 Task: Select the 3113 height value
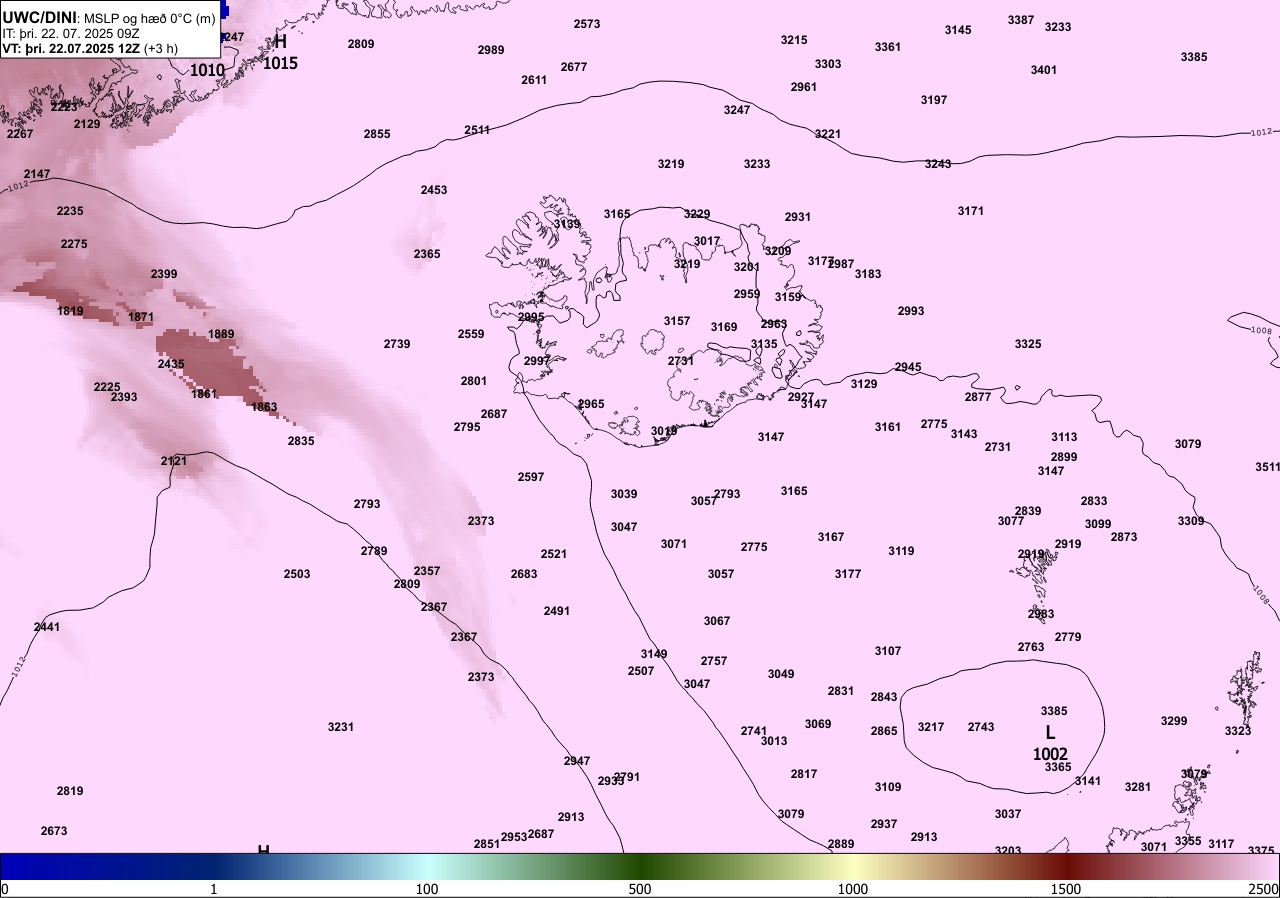(x=1064, y=437)
